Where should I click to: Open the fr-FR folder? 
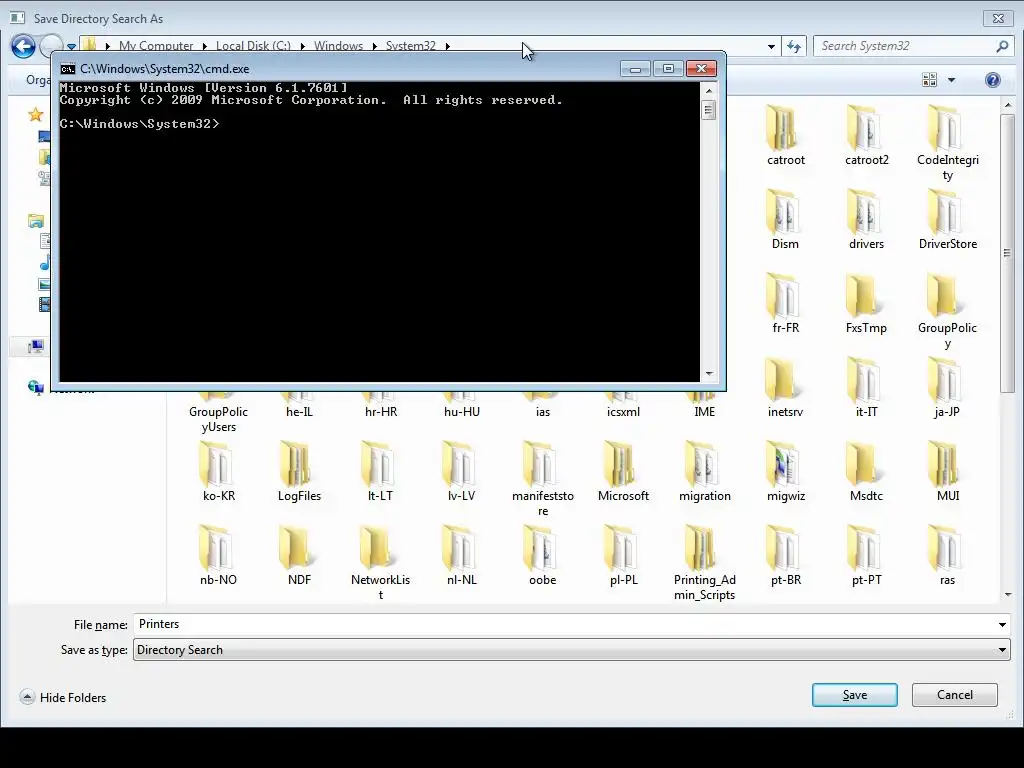[x=785, y=304]
